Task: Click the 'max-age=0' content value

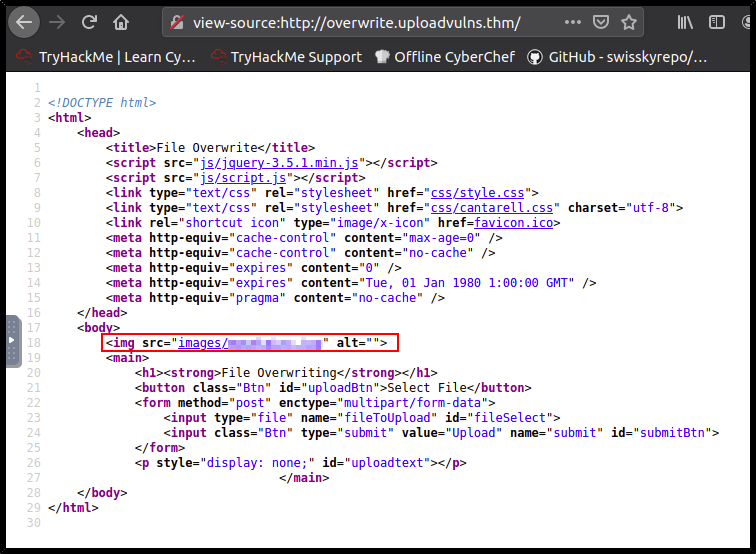Action: click(441, 238)
